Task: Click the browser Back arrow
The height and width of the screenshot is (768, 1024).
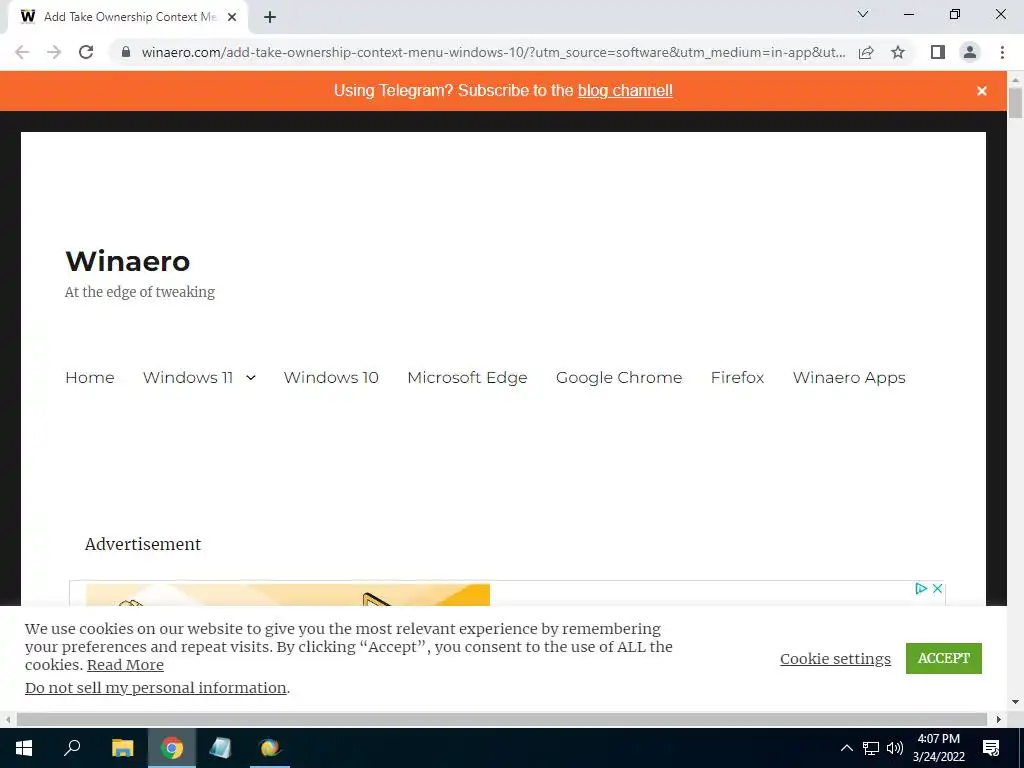Action: [x=22, y=52]
